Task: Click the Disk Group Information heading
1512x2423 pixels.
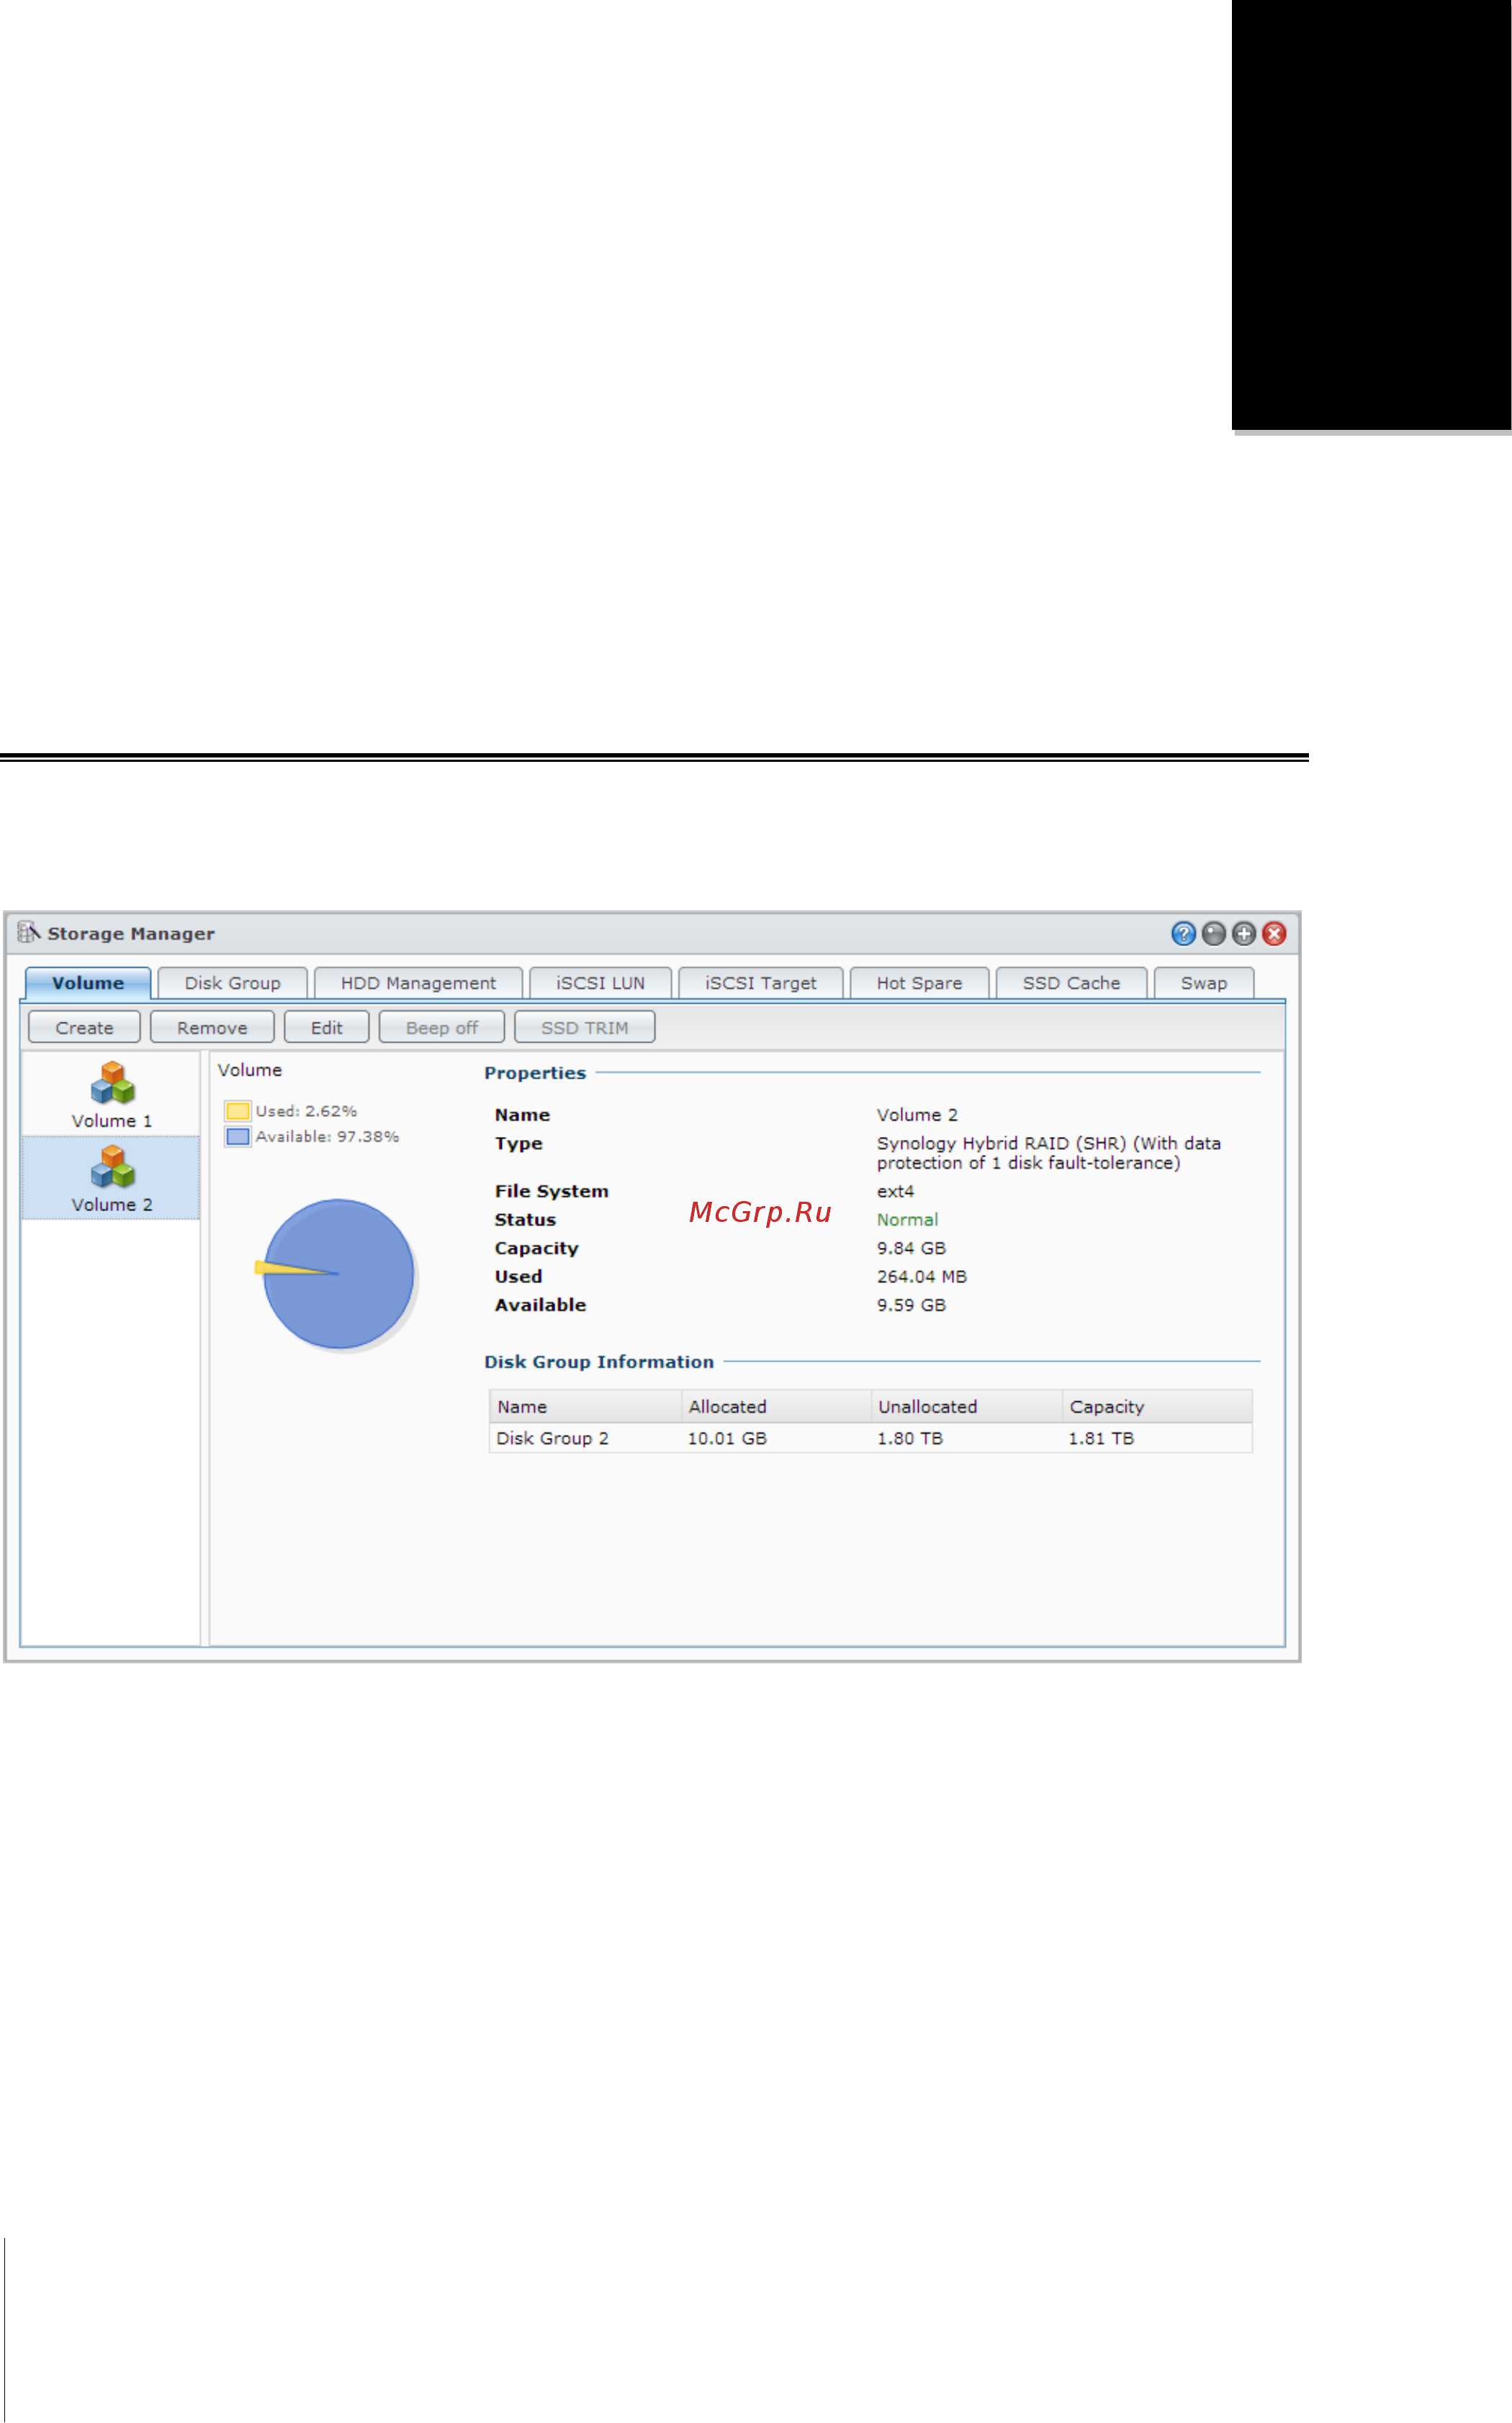Action: click(x=599, y=1361)
